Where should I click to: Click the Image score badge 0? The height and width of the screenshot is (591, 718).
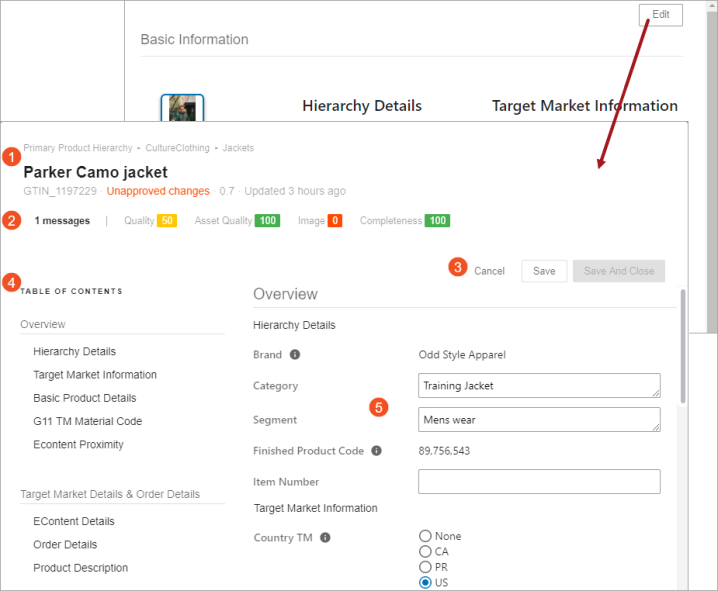(x=335, y=221)
